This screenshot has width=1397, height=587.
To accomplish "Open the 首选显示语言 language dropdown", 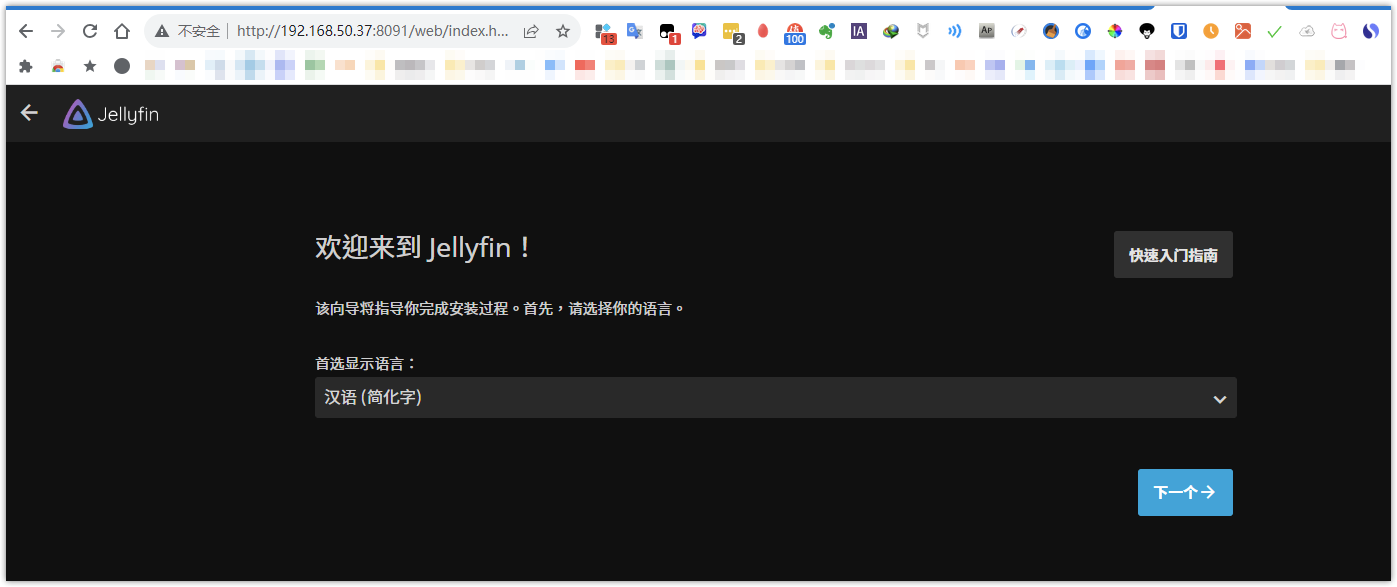I will [775, 398].
